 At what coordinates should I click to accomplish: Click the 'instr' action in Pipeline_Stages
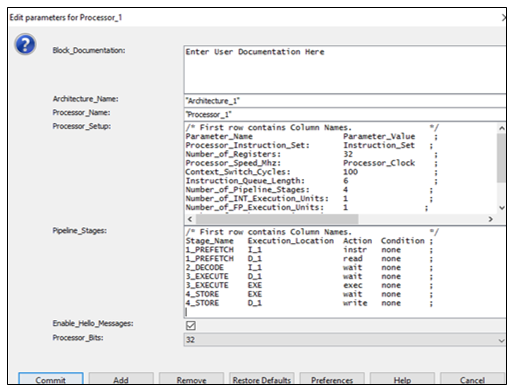tap(355, 250)
